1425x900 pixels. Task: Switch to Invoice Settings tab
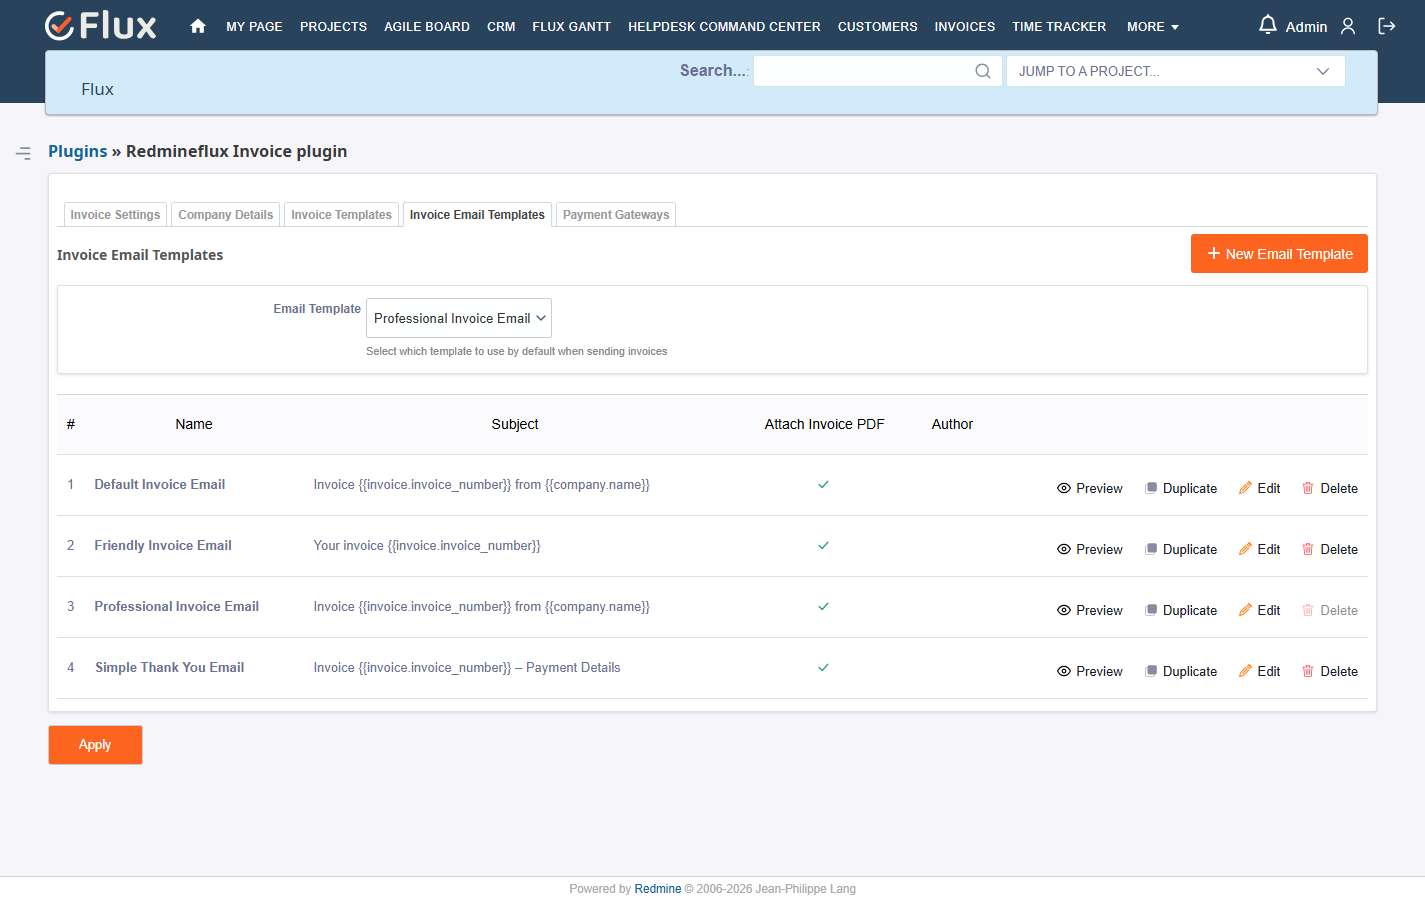[x=115, y=215]
